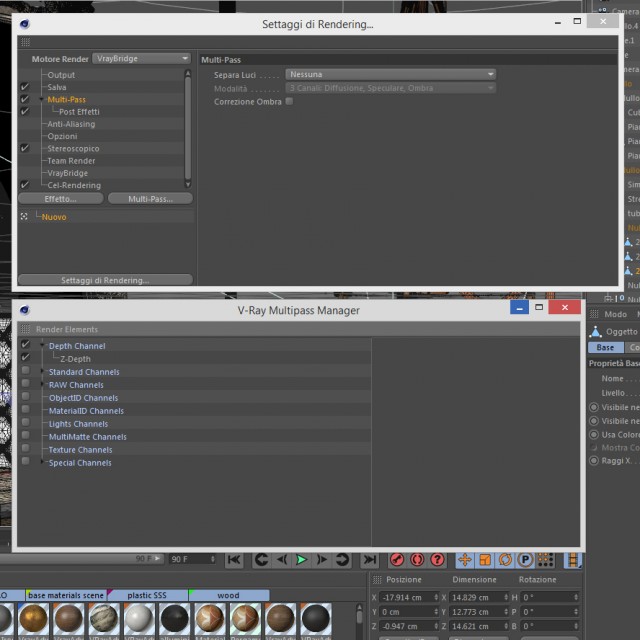Click the red Record Keyframe icon
This screenshot has width=640, height=640.
coord(397,560)
